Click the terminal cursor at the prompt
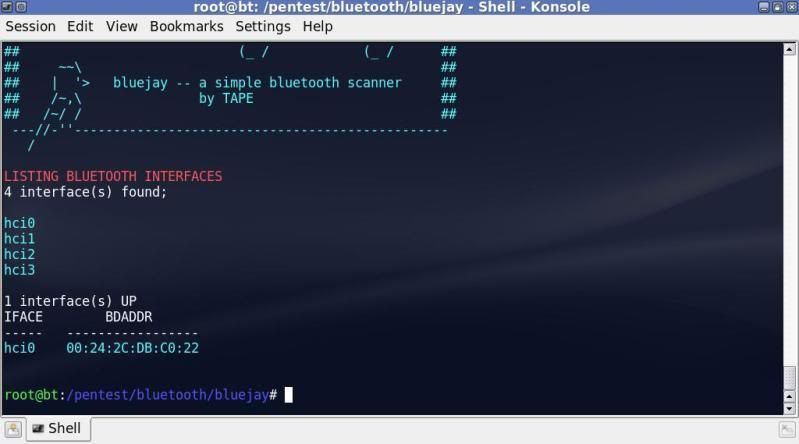The height and width of the screenshot is (444, 799). pos(288,395)
